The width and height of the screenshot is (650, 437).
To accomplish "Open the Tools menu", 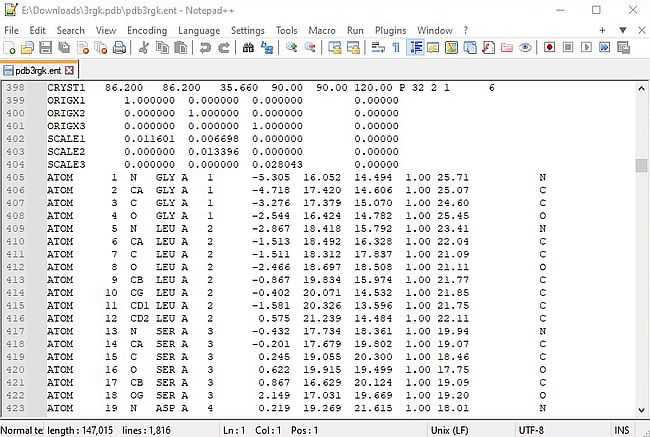I will (286, 31).
